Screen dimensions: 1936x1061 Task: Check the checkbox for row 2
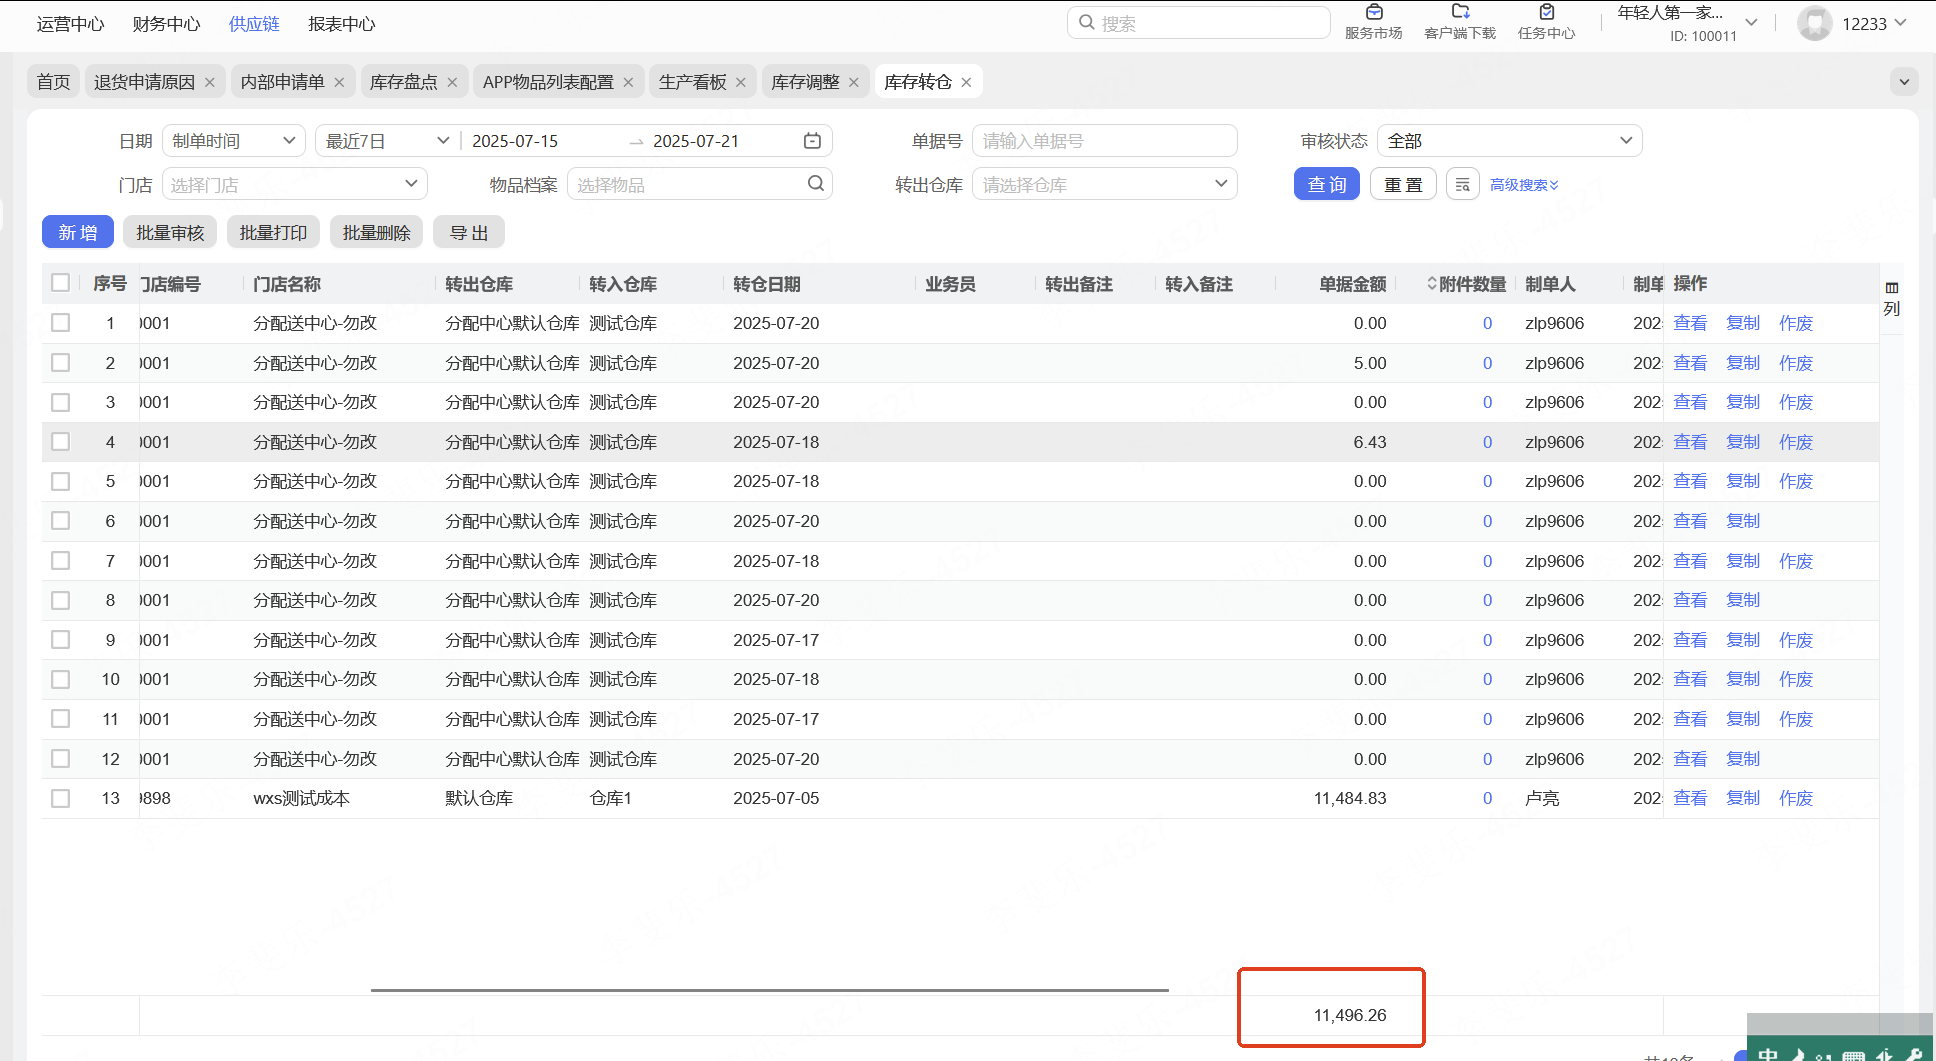61,363
